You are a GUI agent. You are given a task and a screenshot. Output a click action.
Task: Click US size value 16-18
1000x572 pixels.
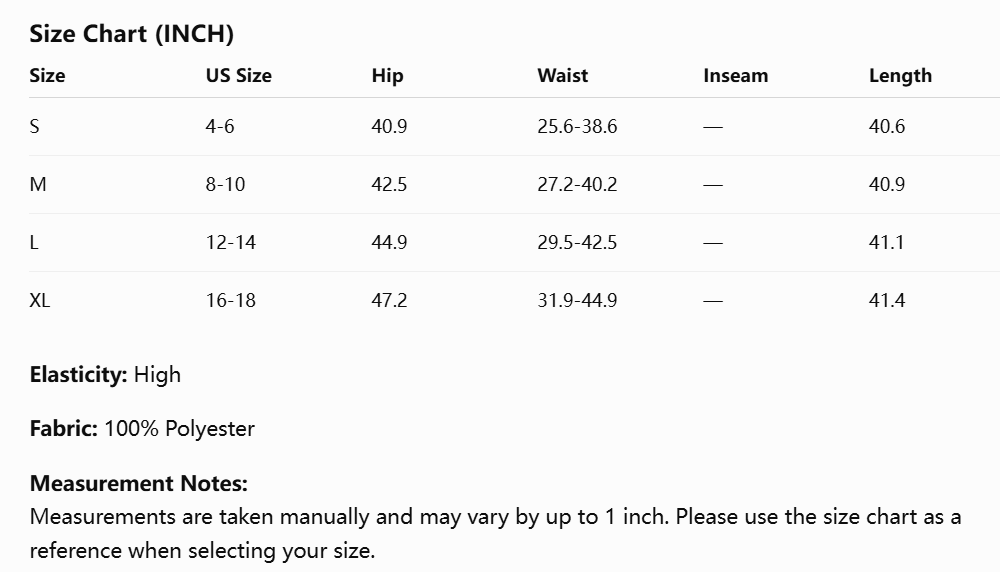(x=230, y=300)
